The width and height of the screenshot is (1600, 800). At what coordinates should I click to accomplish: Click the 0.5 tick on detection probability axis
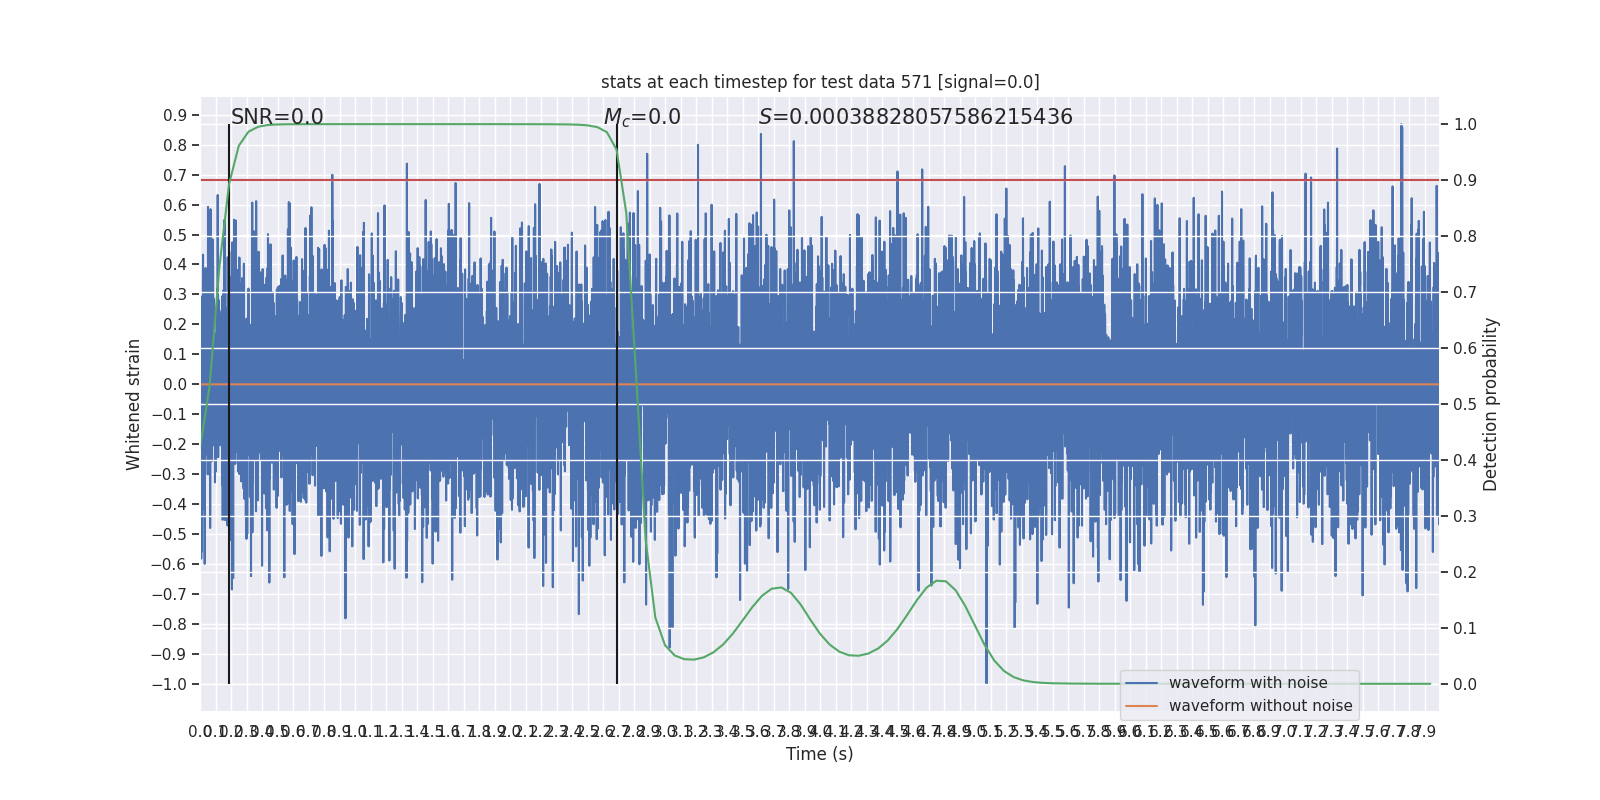1465,405
